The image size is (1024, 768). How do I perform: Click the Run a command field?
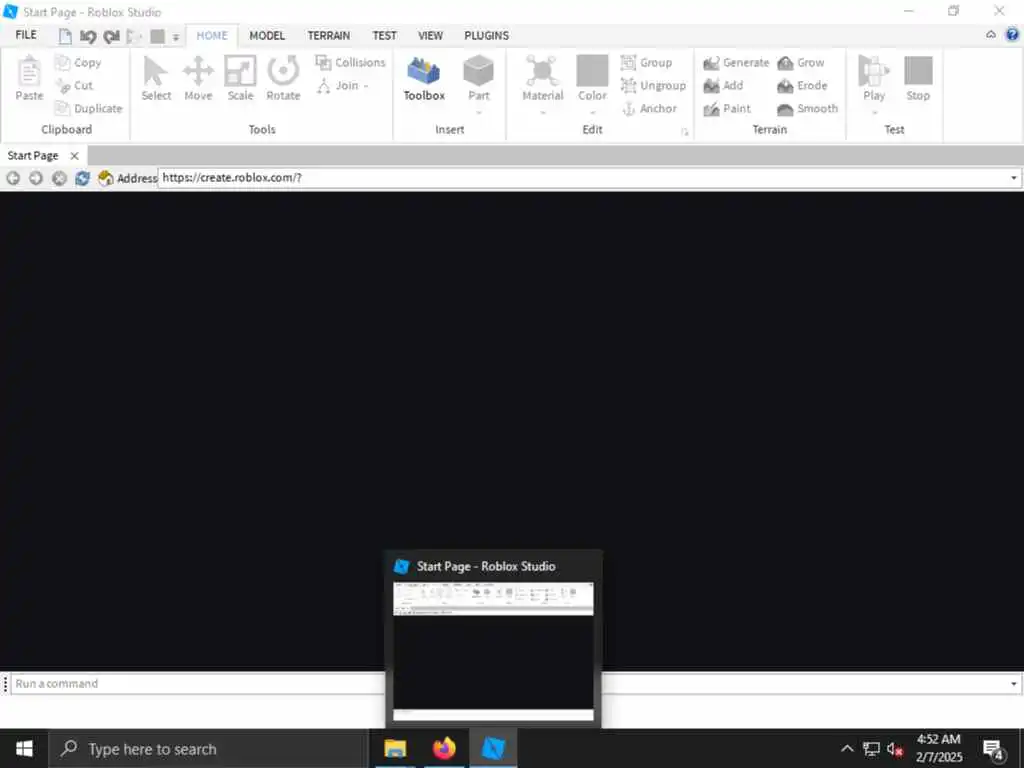(509, 684)
